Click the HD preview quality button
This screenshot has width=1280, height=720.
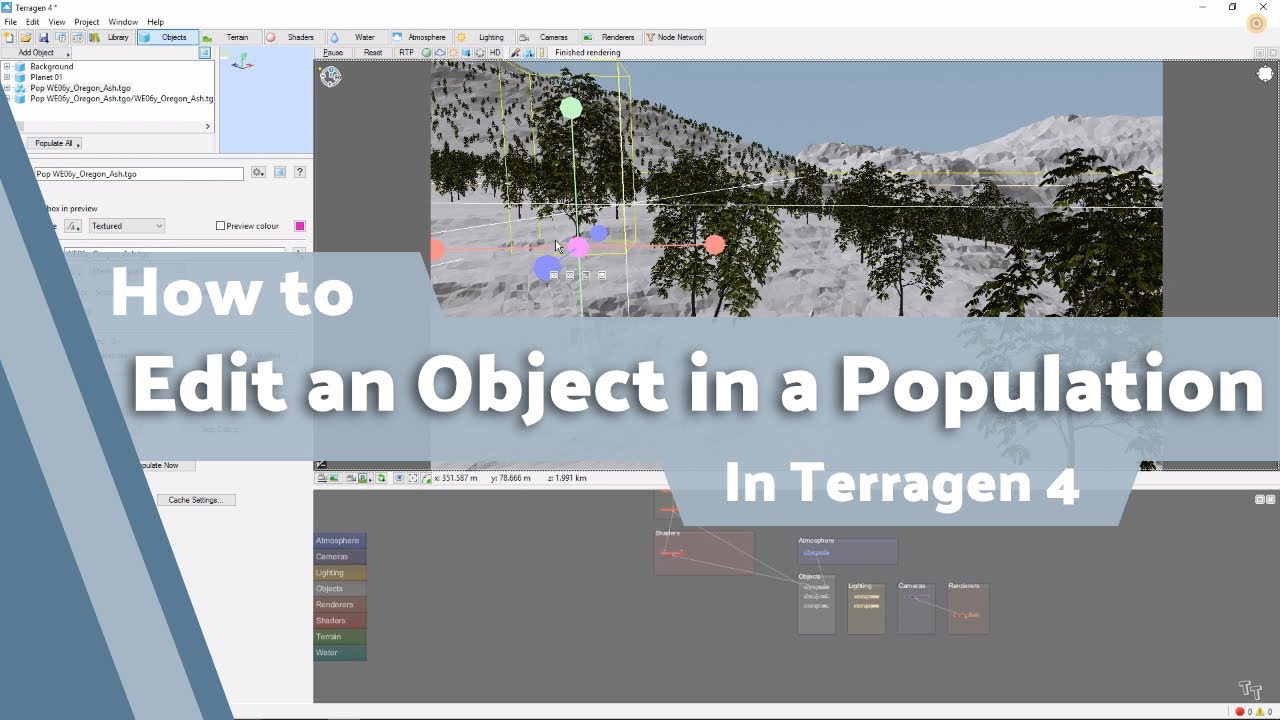tap(495, 52)
